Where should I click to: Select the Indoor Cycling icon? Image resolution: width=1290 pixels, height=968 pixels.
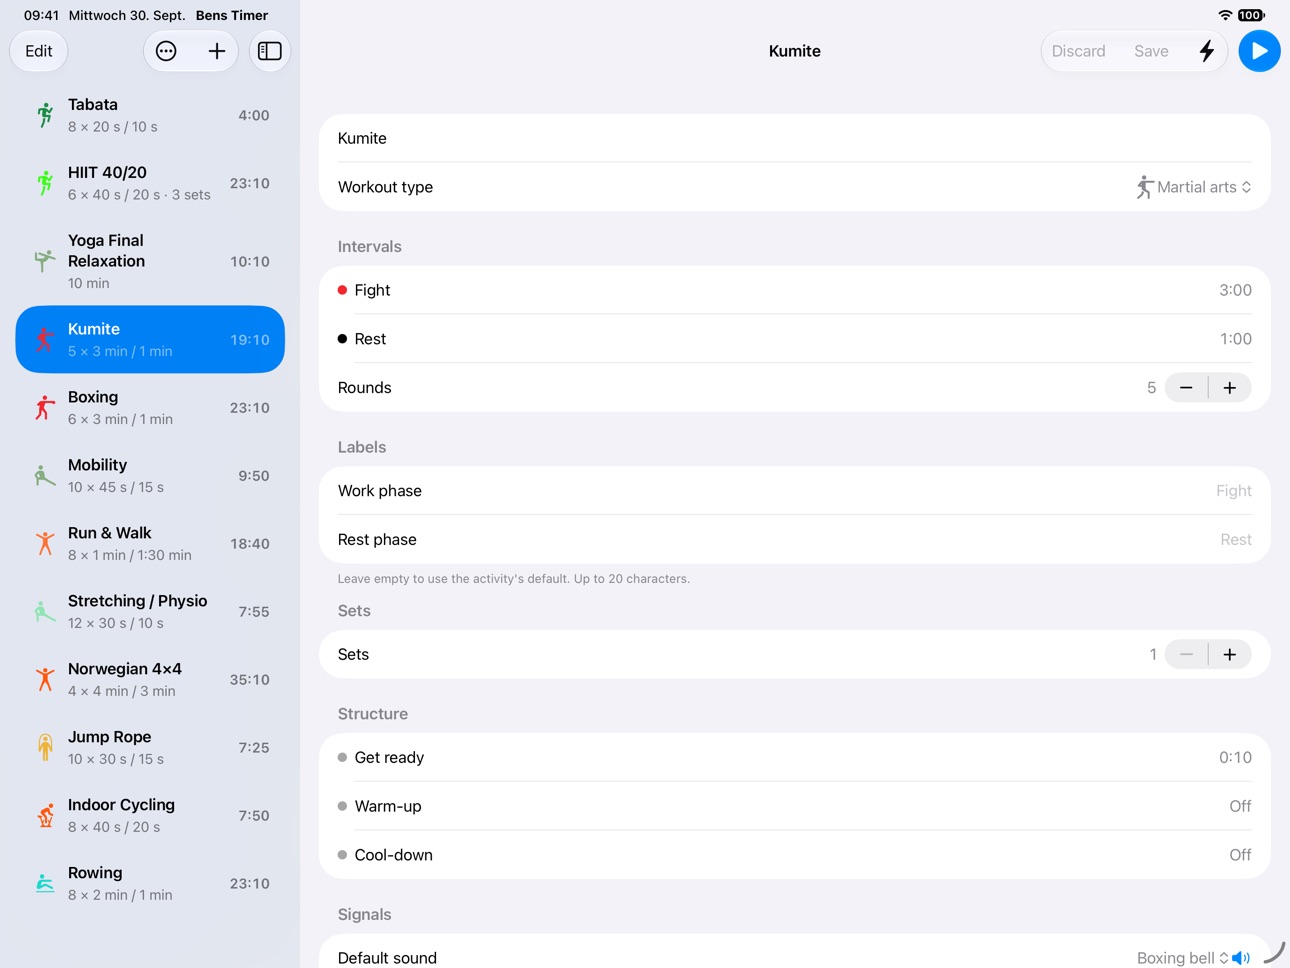[x=45, y=815]
